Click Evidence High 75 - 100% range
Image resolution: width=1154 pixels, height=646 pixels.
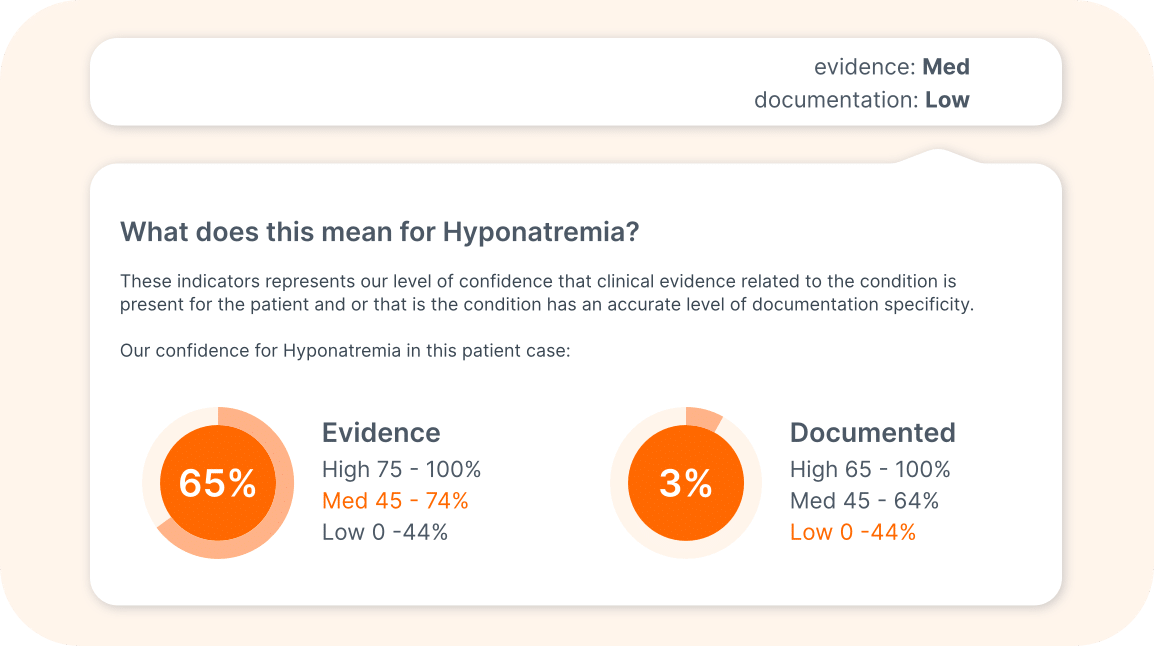coord(401,469)
